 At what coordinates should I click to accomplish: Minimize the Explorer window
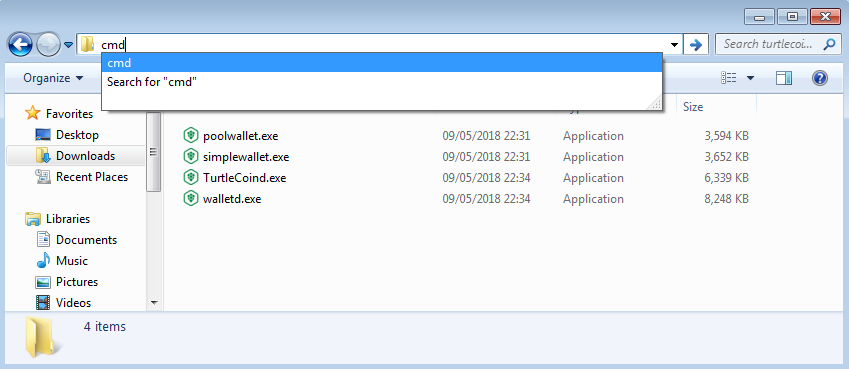tap(760, 17)
